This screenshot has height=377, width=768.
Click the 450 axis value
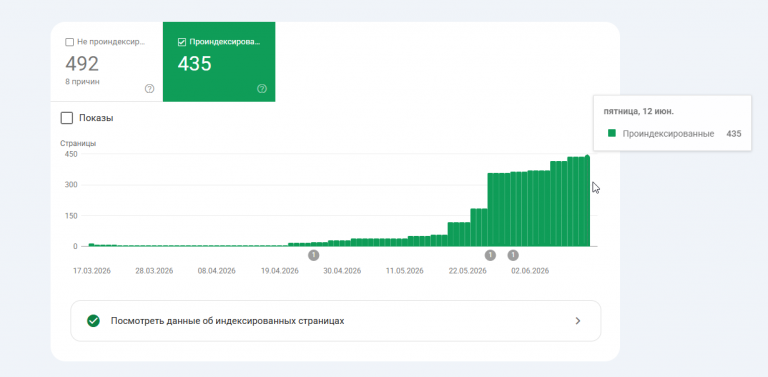[x=72, y=154]
